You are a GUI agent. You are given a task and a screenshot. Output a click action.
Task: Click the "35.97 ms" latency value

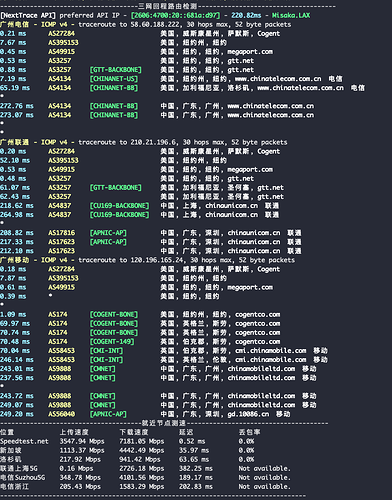coord(194,450)
